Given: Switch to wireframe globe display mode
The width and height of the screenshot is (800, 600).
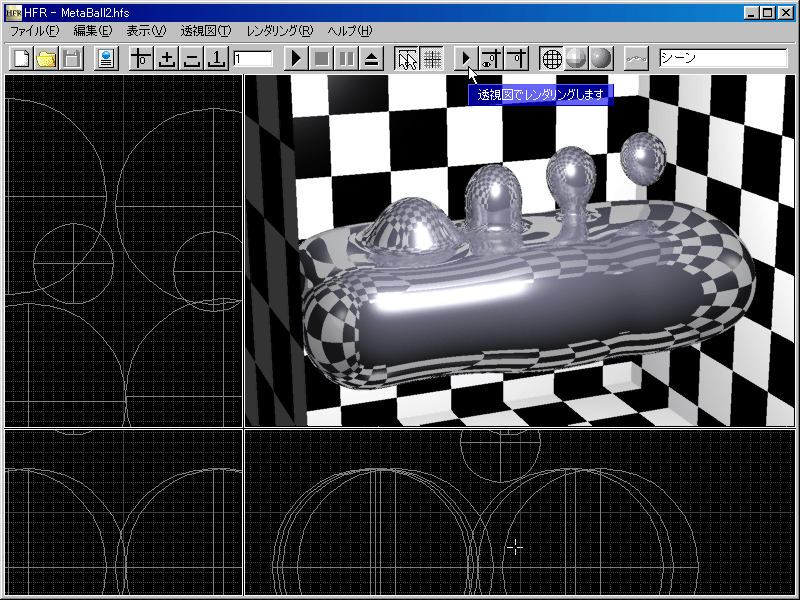Looking at the screenshot, I should tap(552, 58).
